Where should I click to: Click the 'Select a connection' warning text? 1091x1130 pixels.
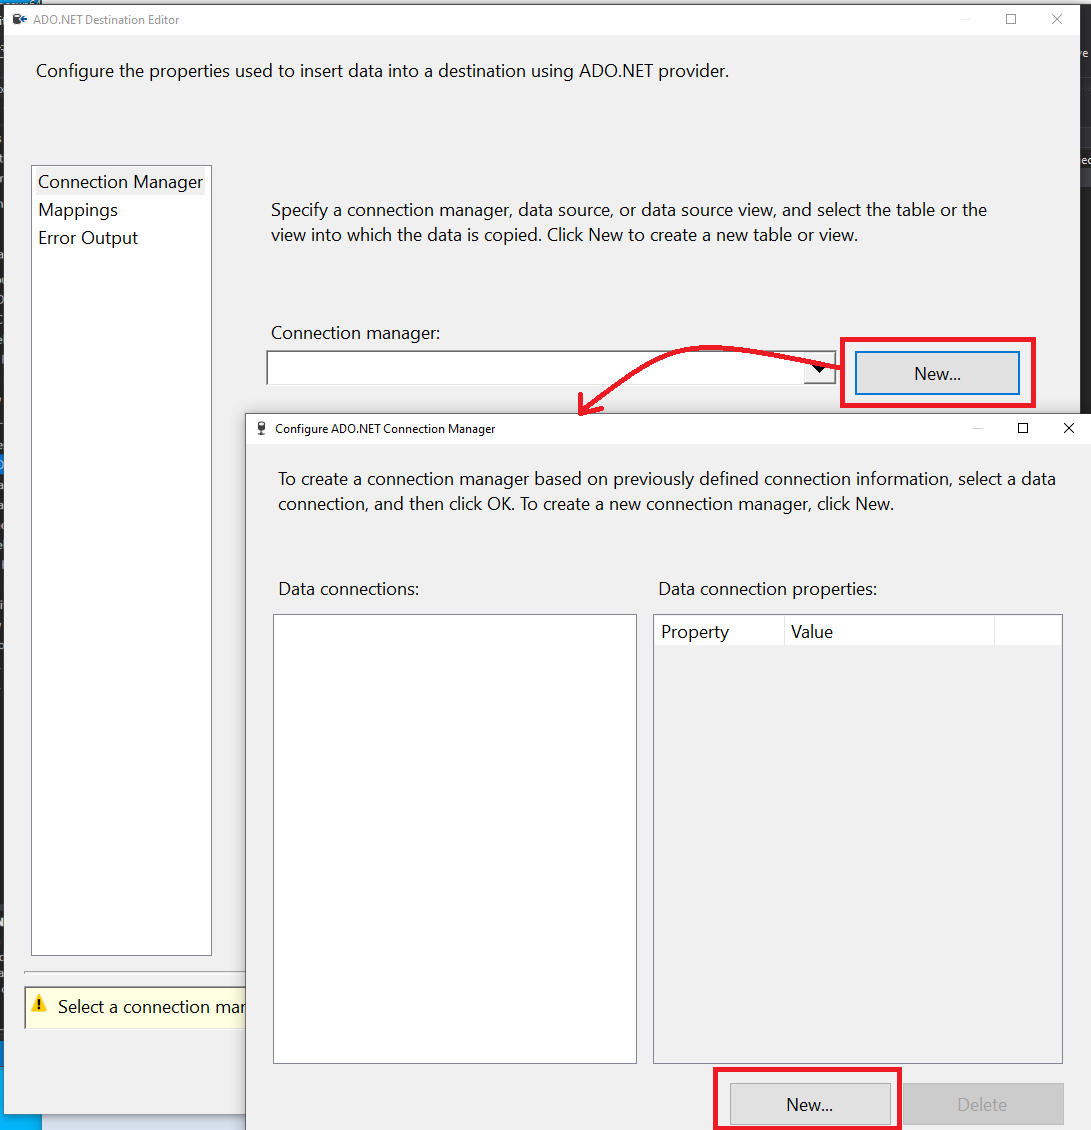coord(151,1007)
